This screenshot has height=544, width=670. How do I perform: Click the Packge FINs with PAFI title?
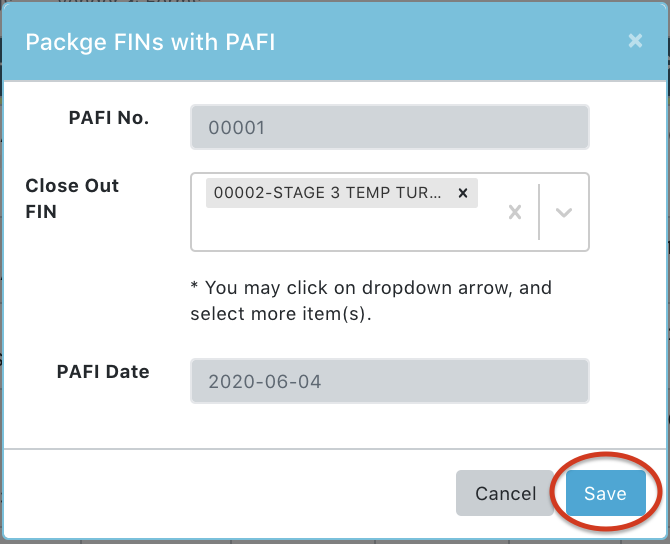pos(150,42)
